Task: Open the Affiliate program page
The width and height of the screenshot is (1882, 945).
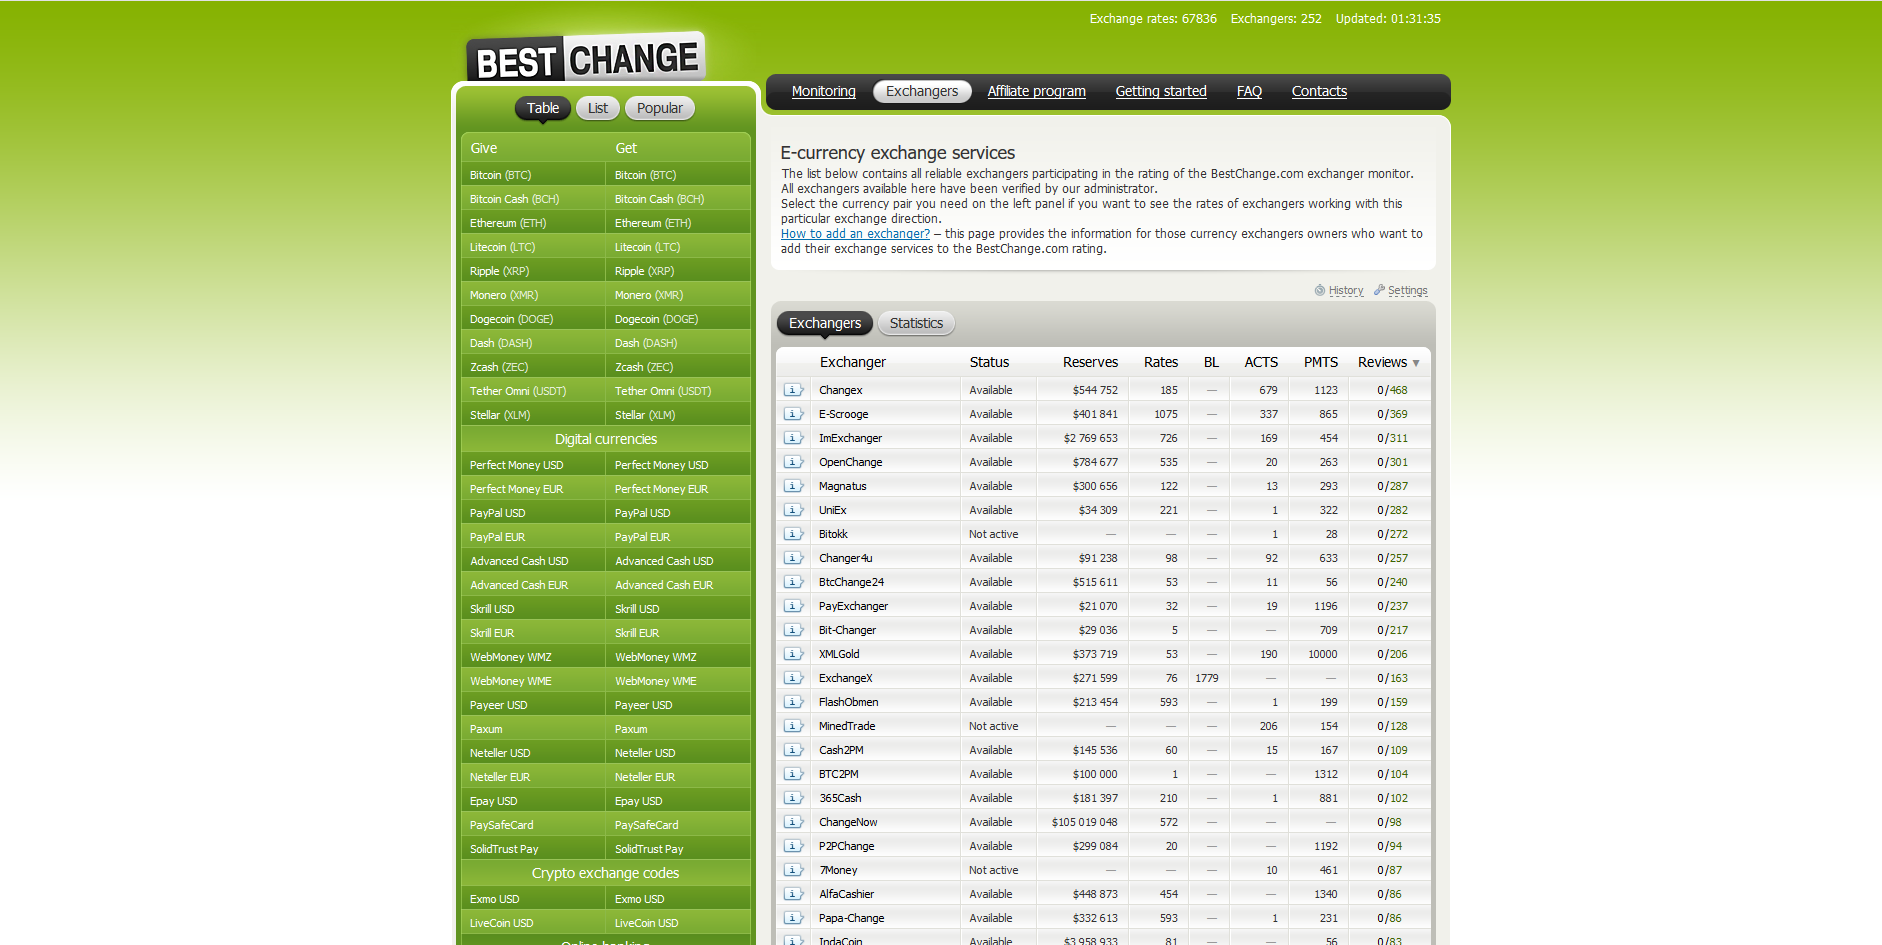Action: coord(1036,91)
